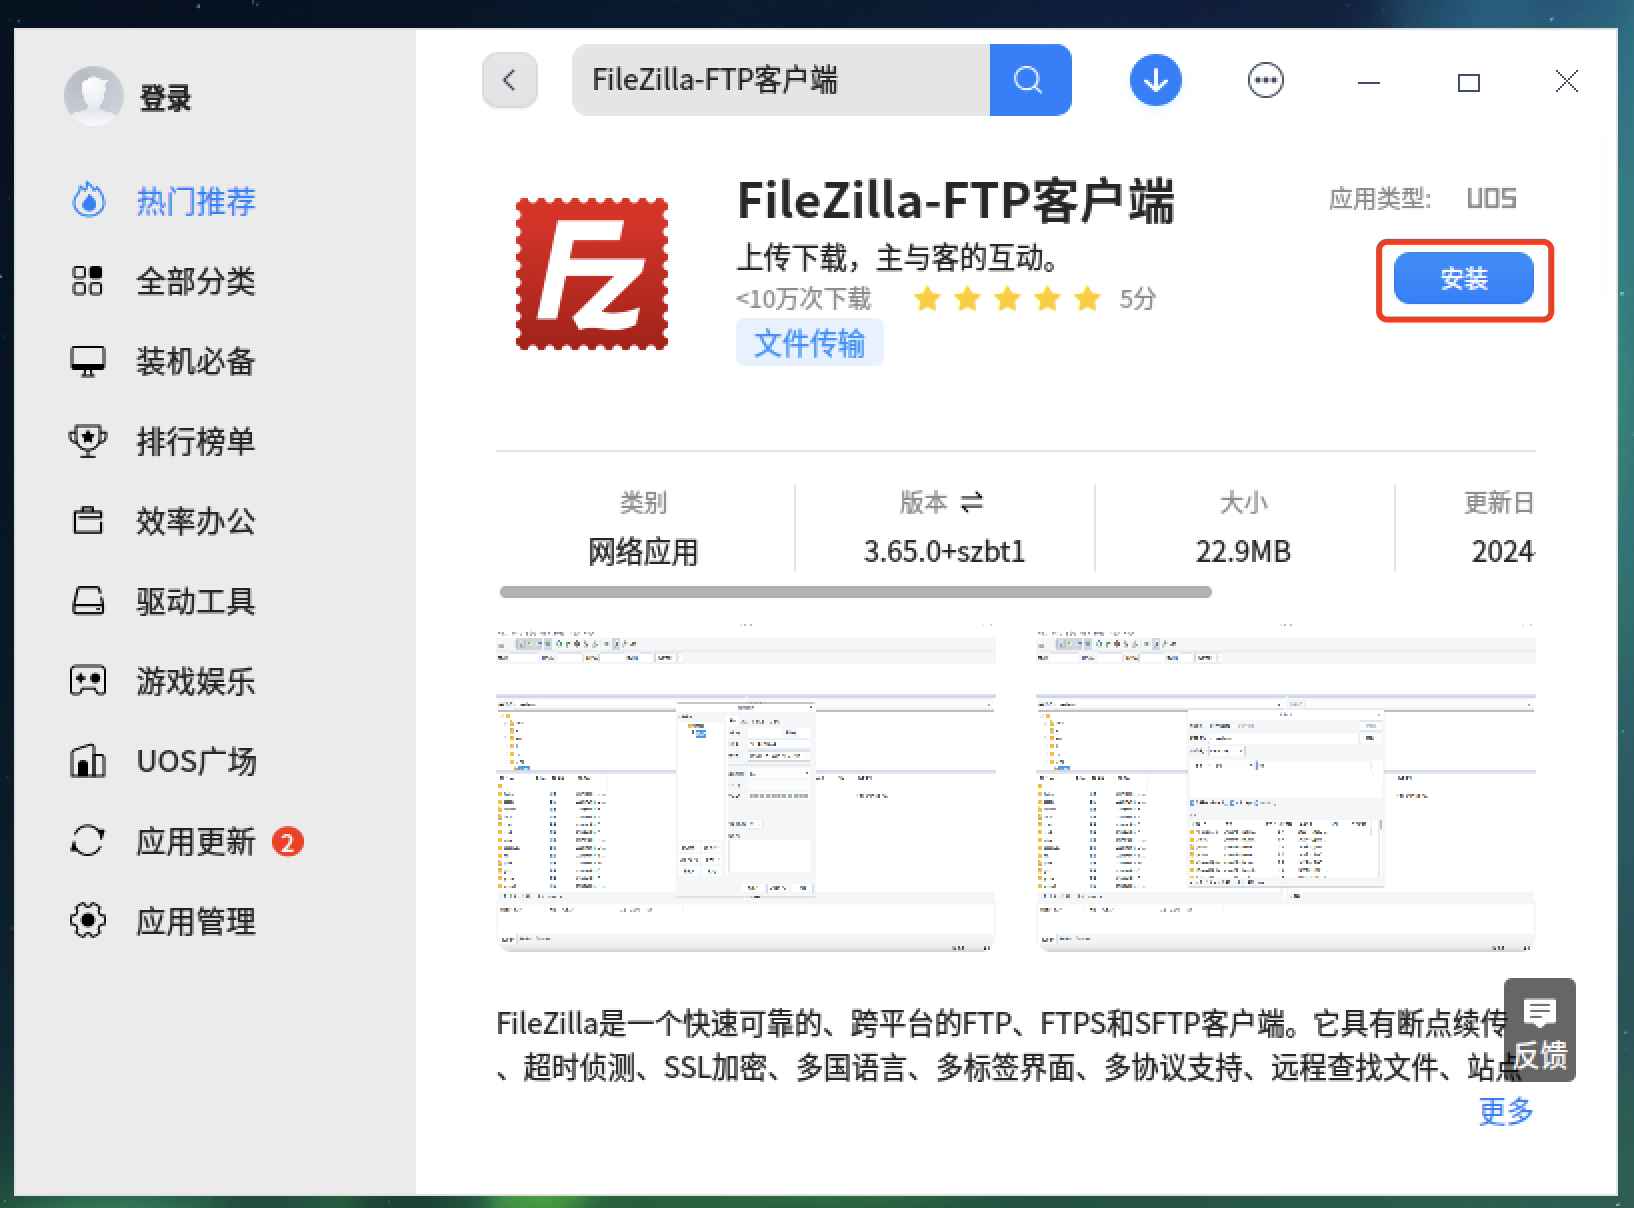Click the version switch arrows icon
This screenshot has height=1208, width=1634.
coord(971,501)
